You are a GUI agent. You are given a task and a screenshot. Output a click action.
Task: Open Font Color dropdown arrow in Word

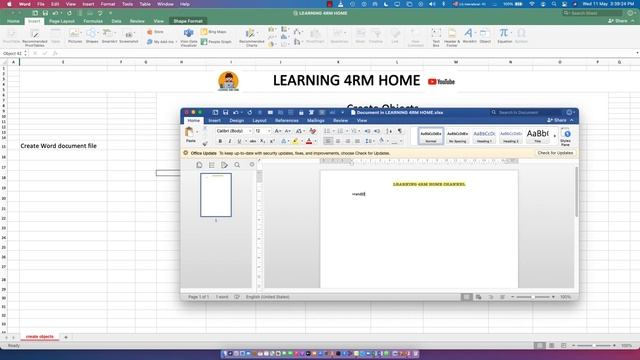point(316,142)
